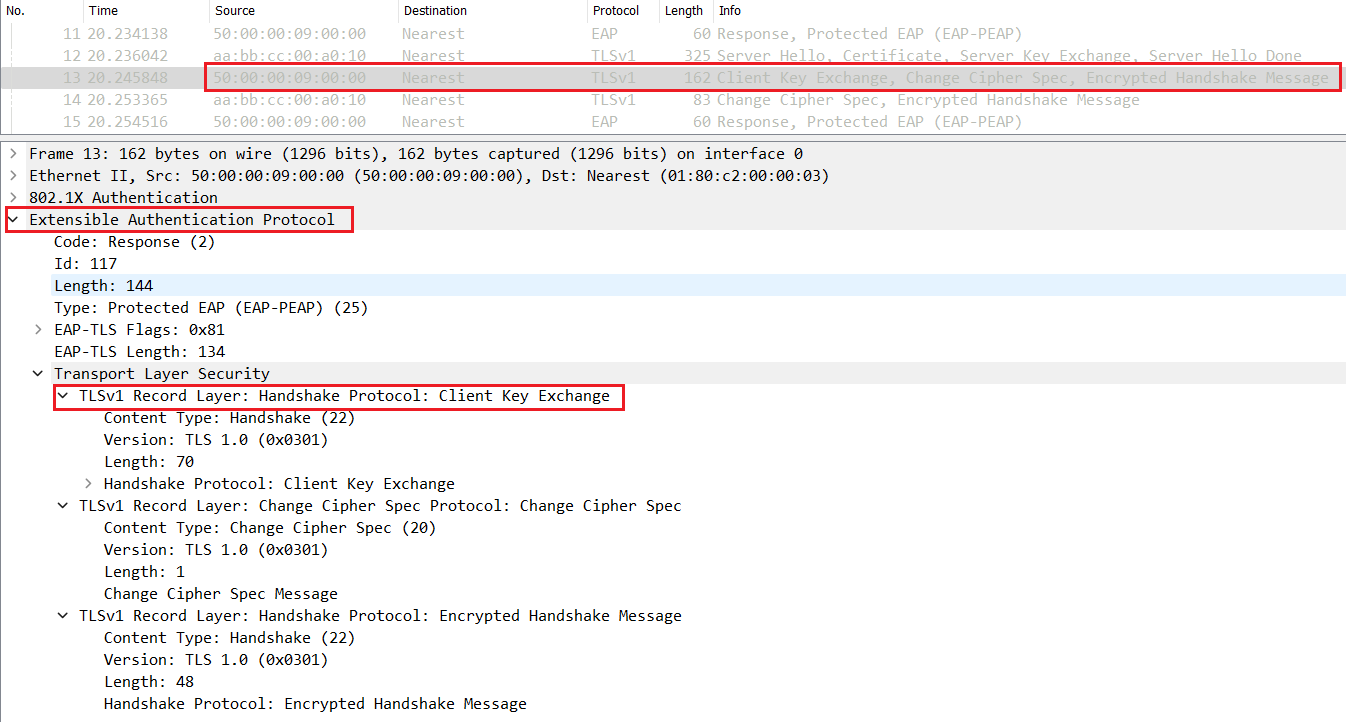Collapse the Change Cipher Spec record layer
The height and width of the screenshot is (722, 1346).
(62, 505)
